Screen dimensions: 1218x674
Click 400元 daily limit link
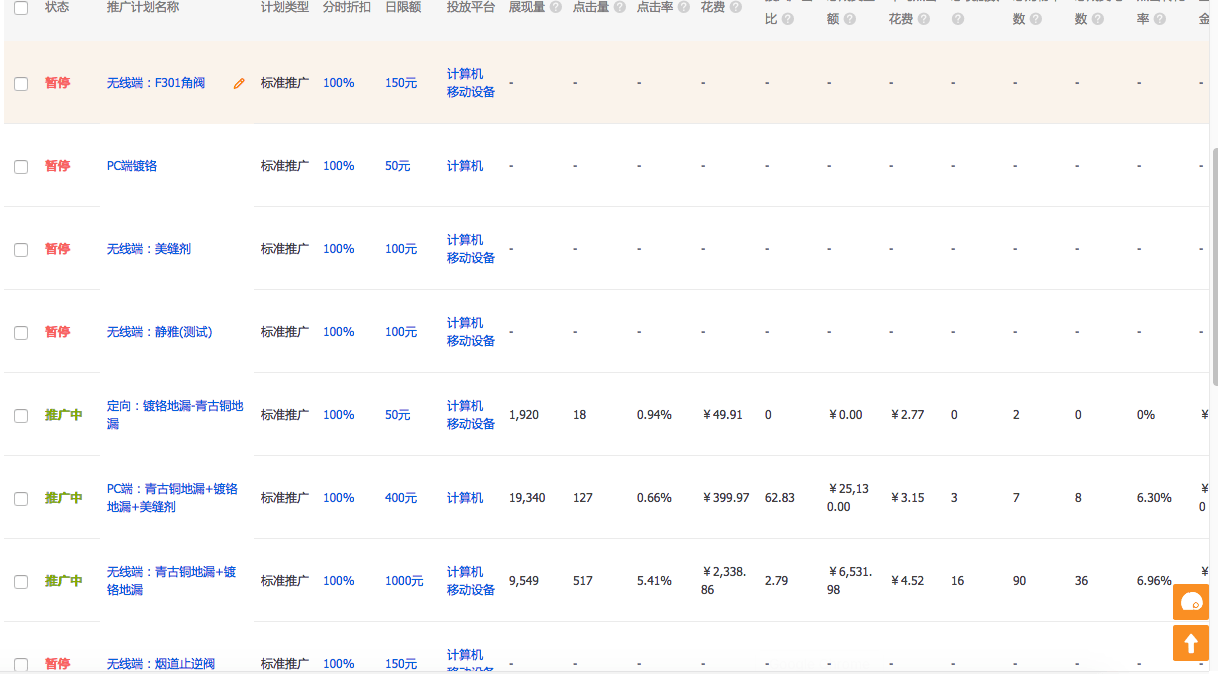coord(401,498)
